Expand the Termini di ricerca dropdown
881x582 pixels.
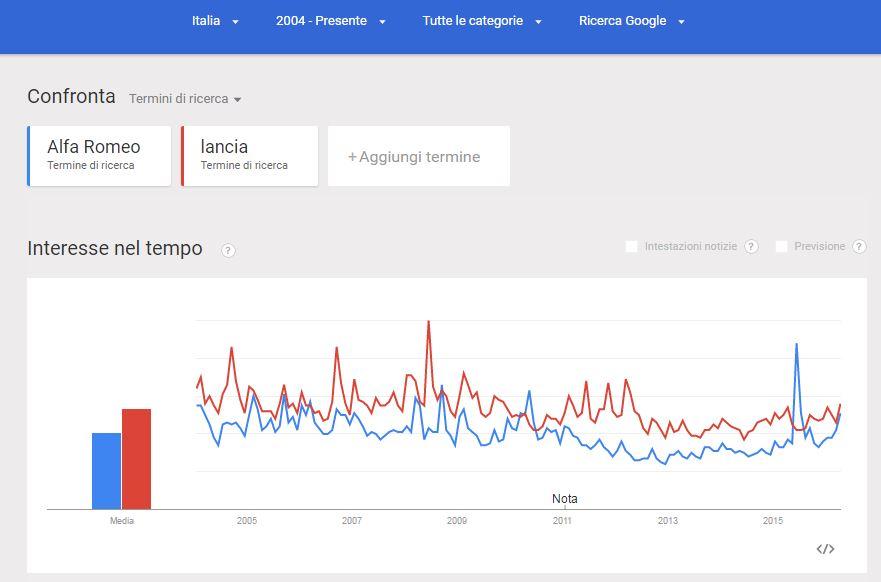click(x=185, y=99)
